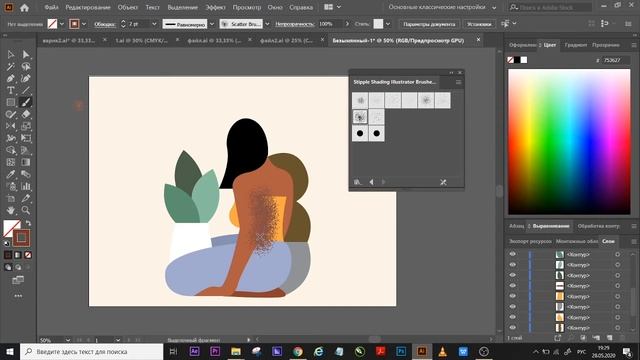
Task: Open stroke color dropdown in control bar
Action: pos(84,24)
